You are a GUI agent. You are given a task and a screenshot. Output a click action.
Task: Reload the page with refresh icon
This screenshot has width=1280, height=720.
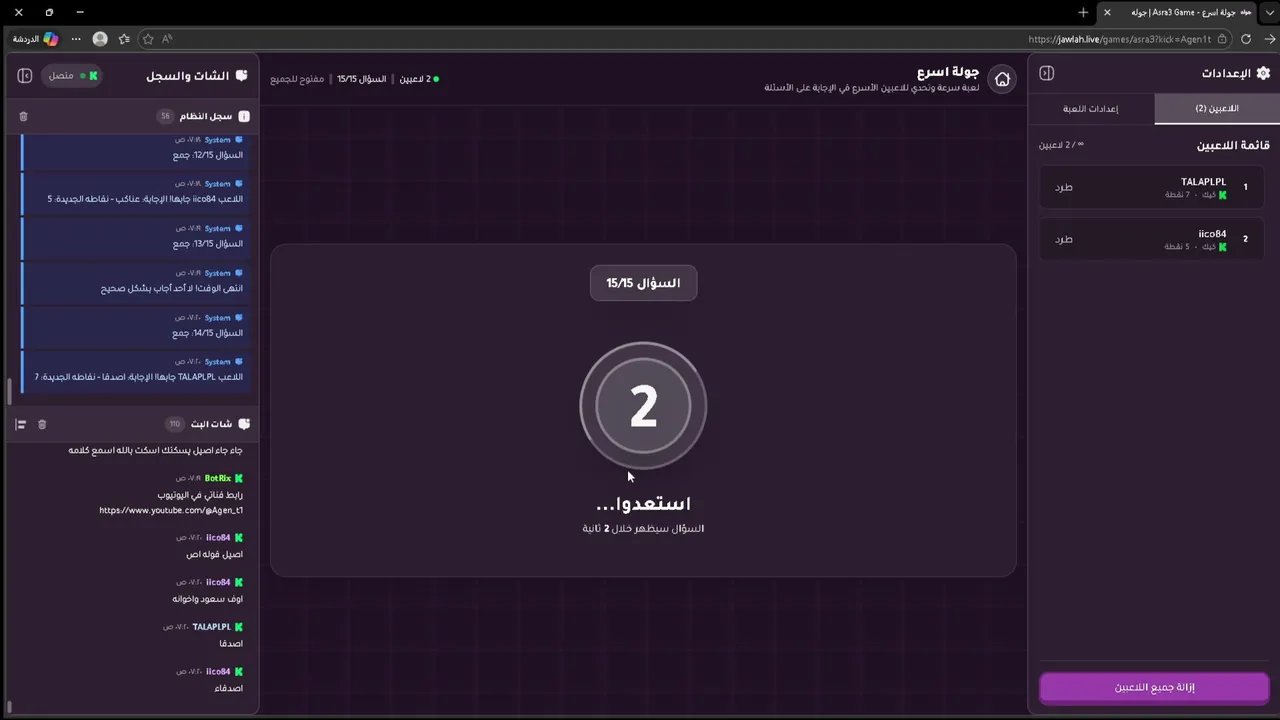click(1246, 39)
